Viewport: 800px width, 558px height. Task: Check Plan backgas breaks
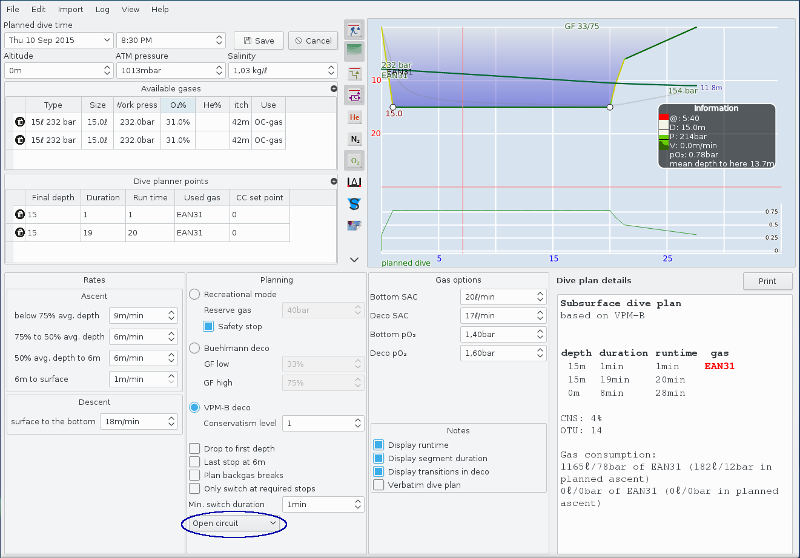[x=194, y=475]
